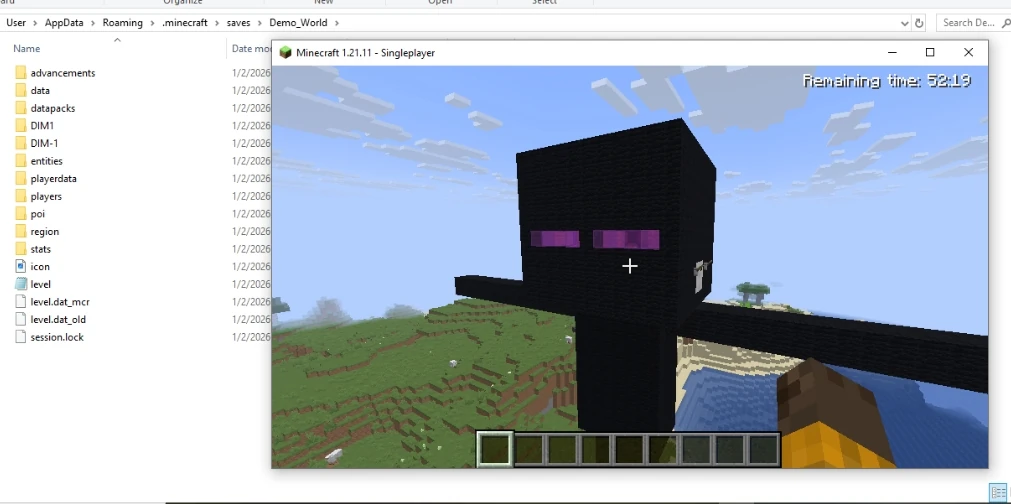Click the session.lock file name

(x=57, y=337)
